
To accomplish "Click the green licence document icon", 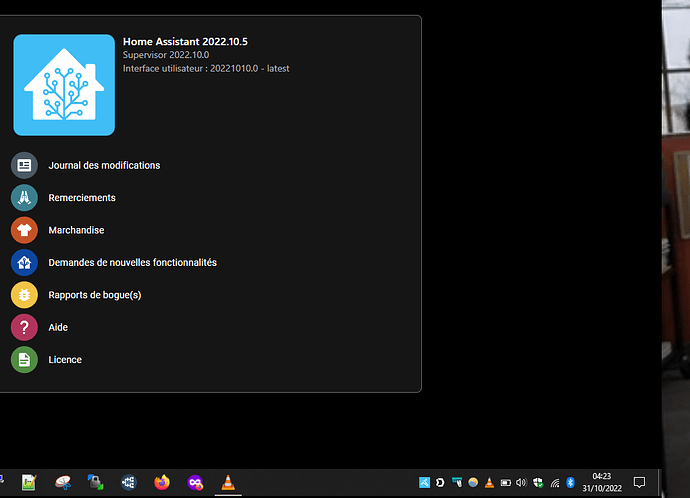I will [24, 360].
